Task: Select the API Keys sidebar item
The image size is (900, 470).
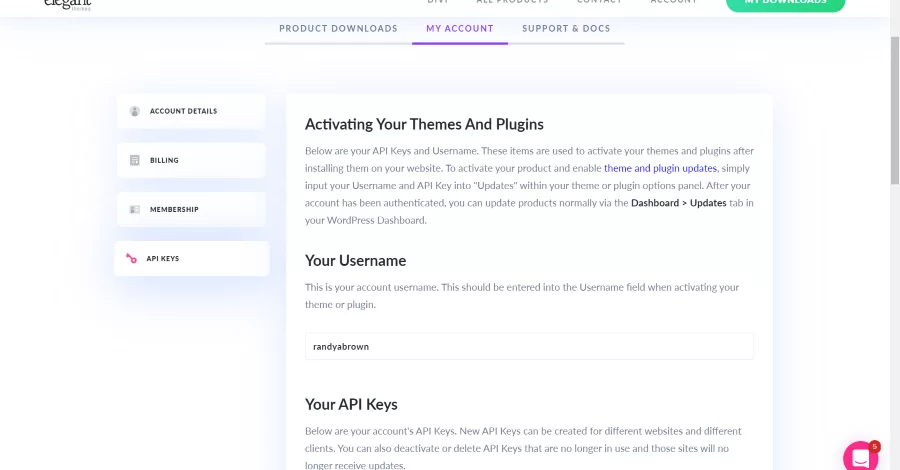Action: [x=191, y=258]
